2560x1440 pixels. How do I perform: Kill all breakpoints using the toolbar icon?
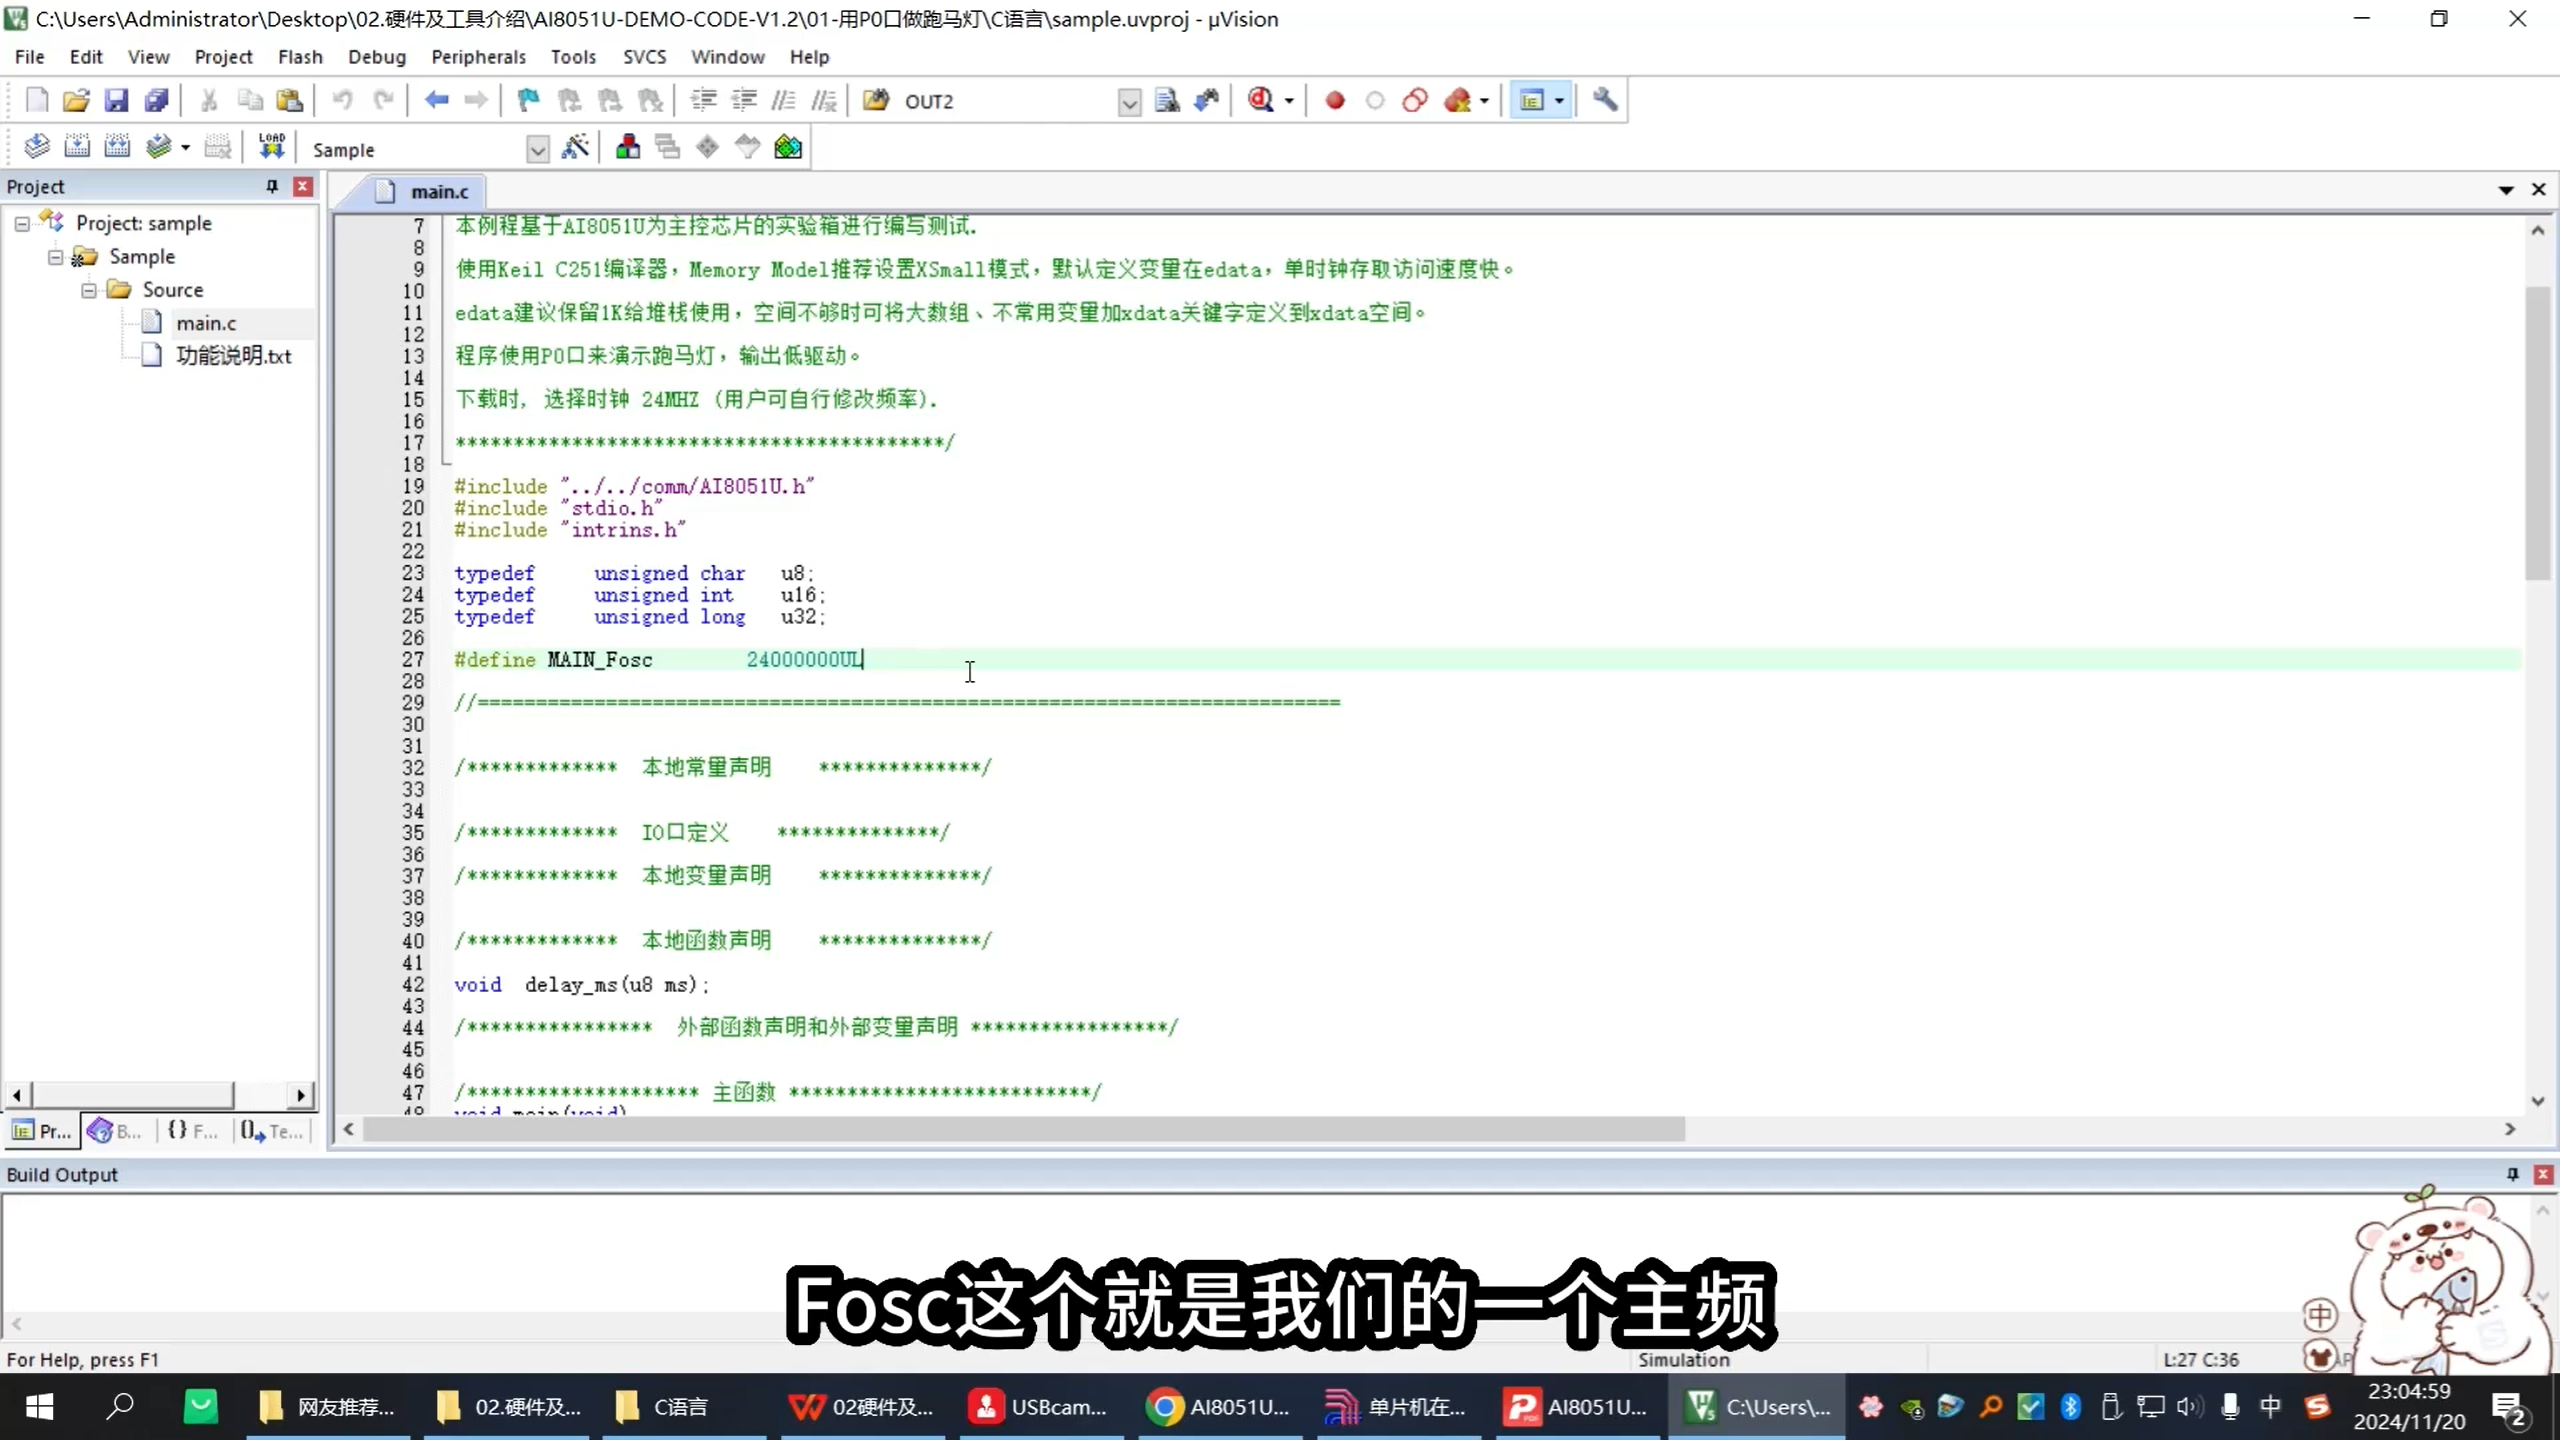point(1457,100)
